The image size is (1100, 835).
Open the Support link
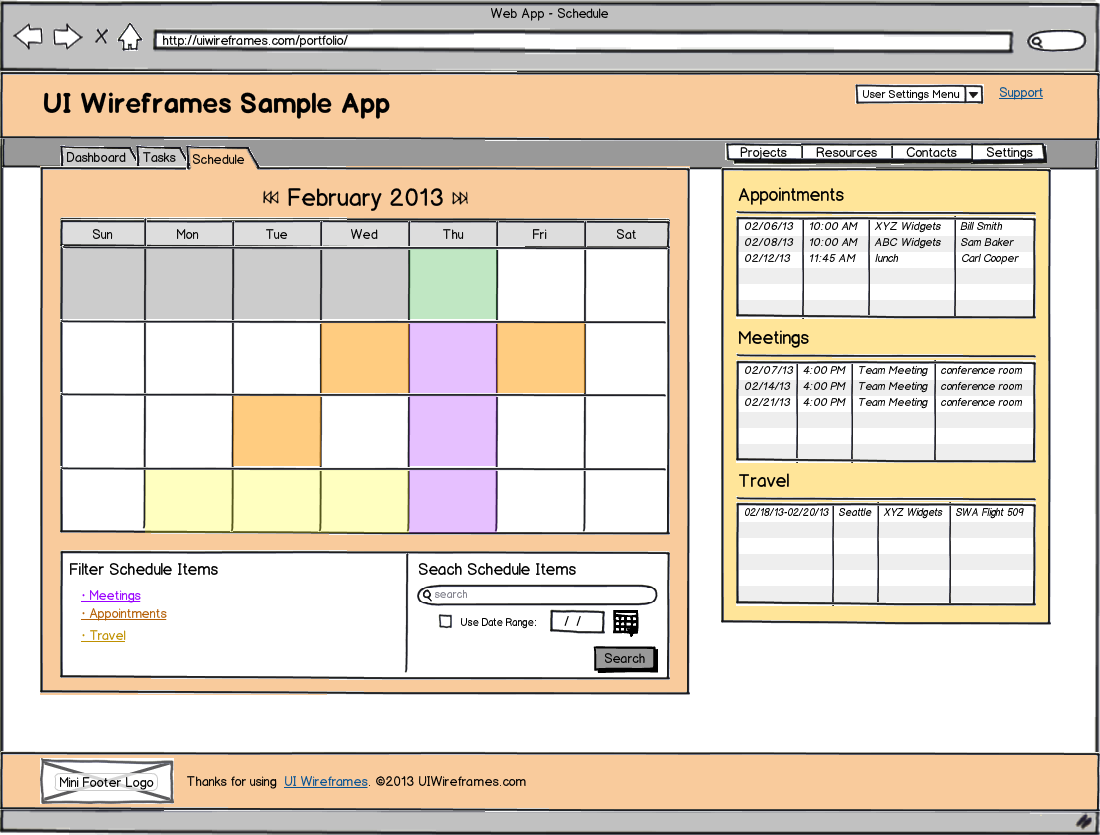[1020, 92]
